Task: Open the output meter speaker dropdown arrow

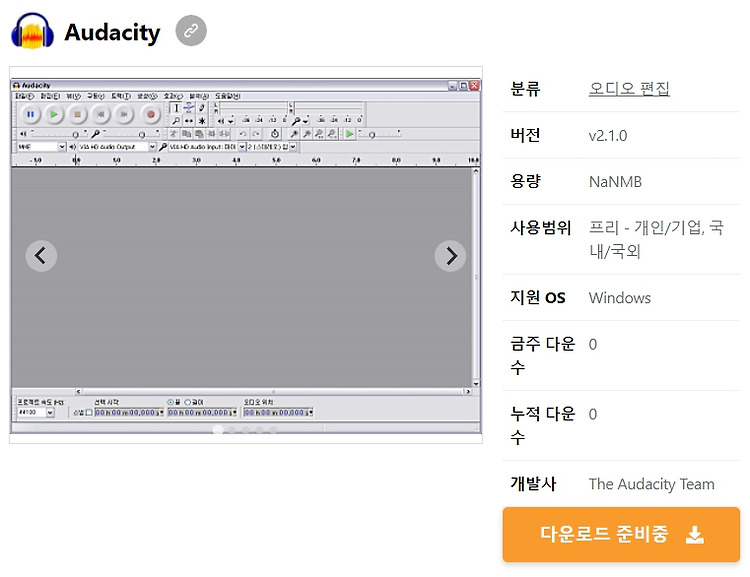Action: [x=231, y=121]
